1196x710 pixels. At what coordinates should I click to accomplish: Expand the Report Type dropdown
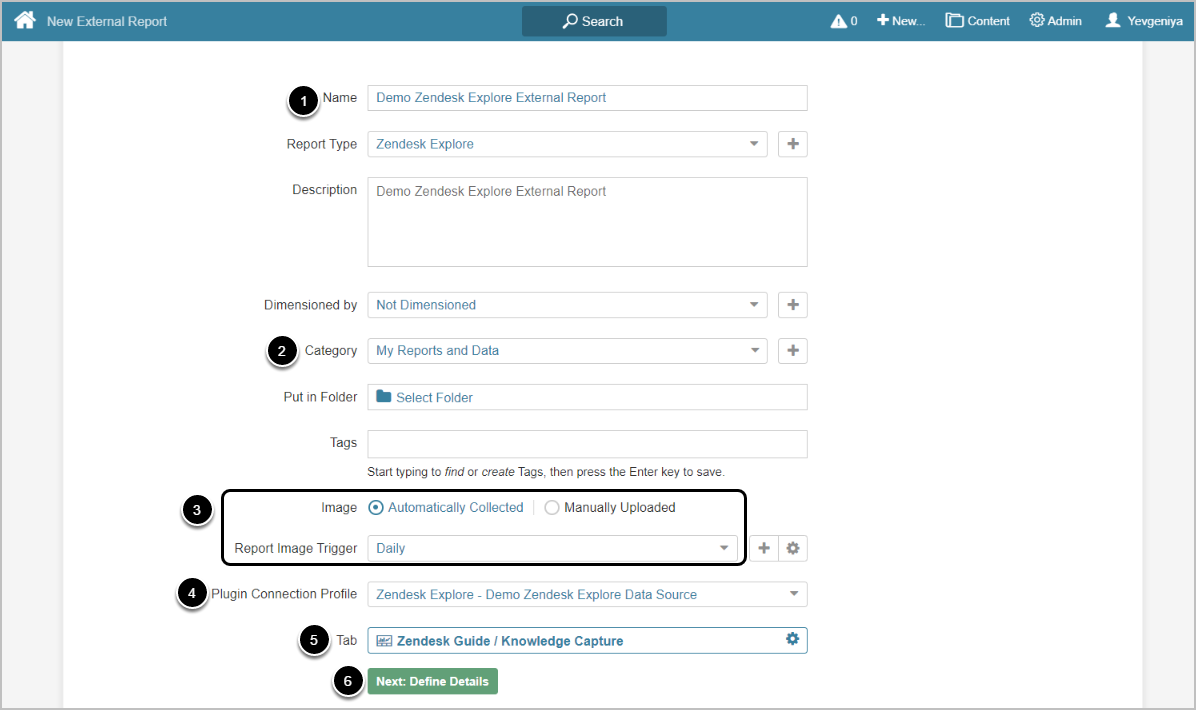point(567,144)
